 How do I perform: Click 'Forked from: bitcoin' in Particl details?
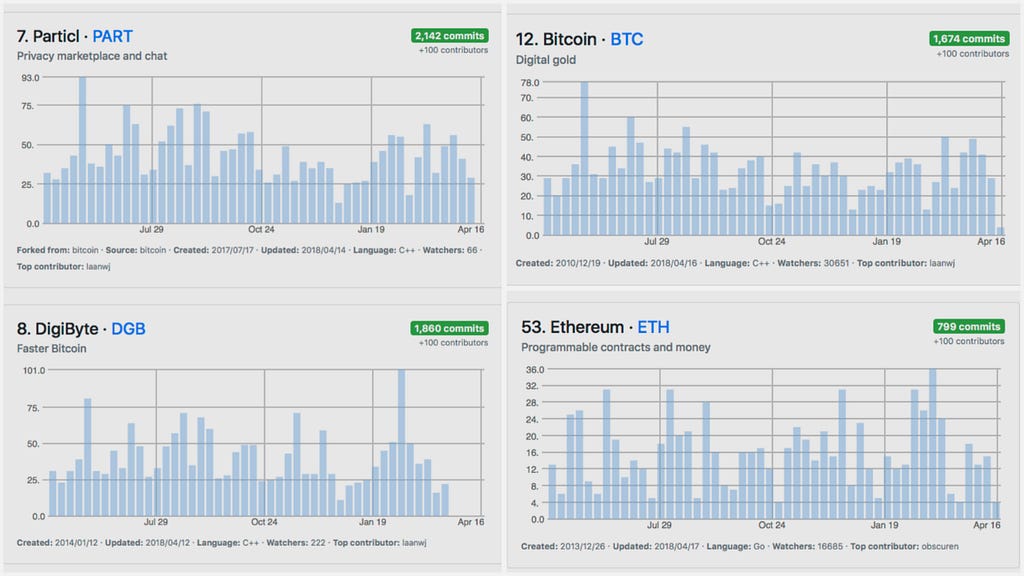click(x=57, y=250)
